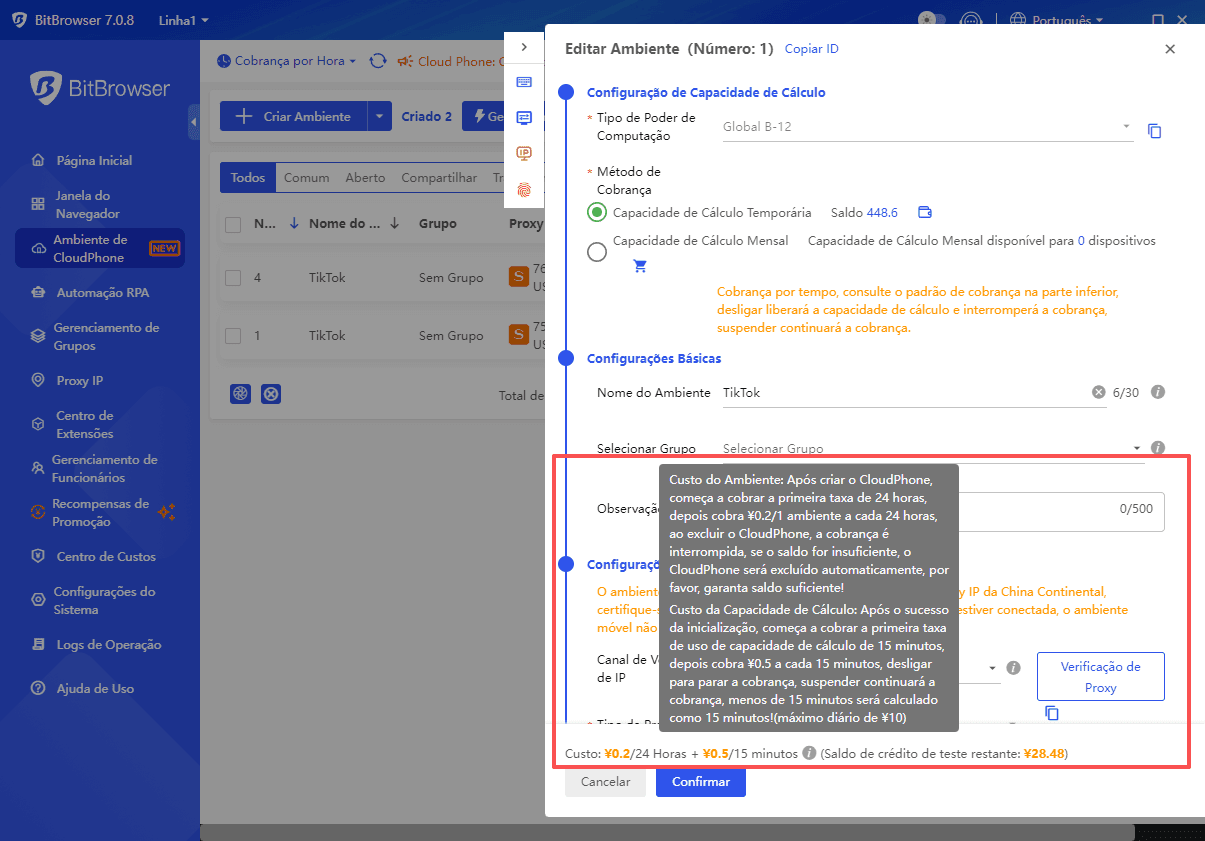The image size is (1205, 841).
Task: Collapse the side icon strip with chevron
Action: click(524, 47)
